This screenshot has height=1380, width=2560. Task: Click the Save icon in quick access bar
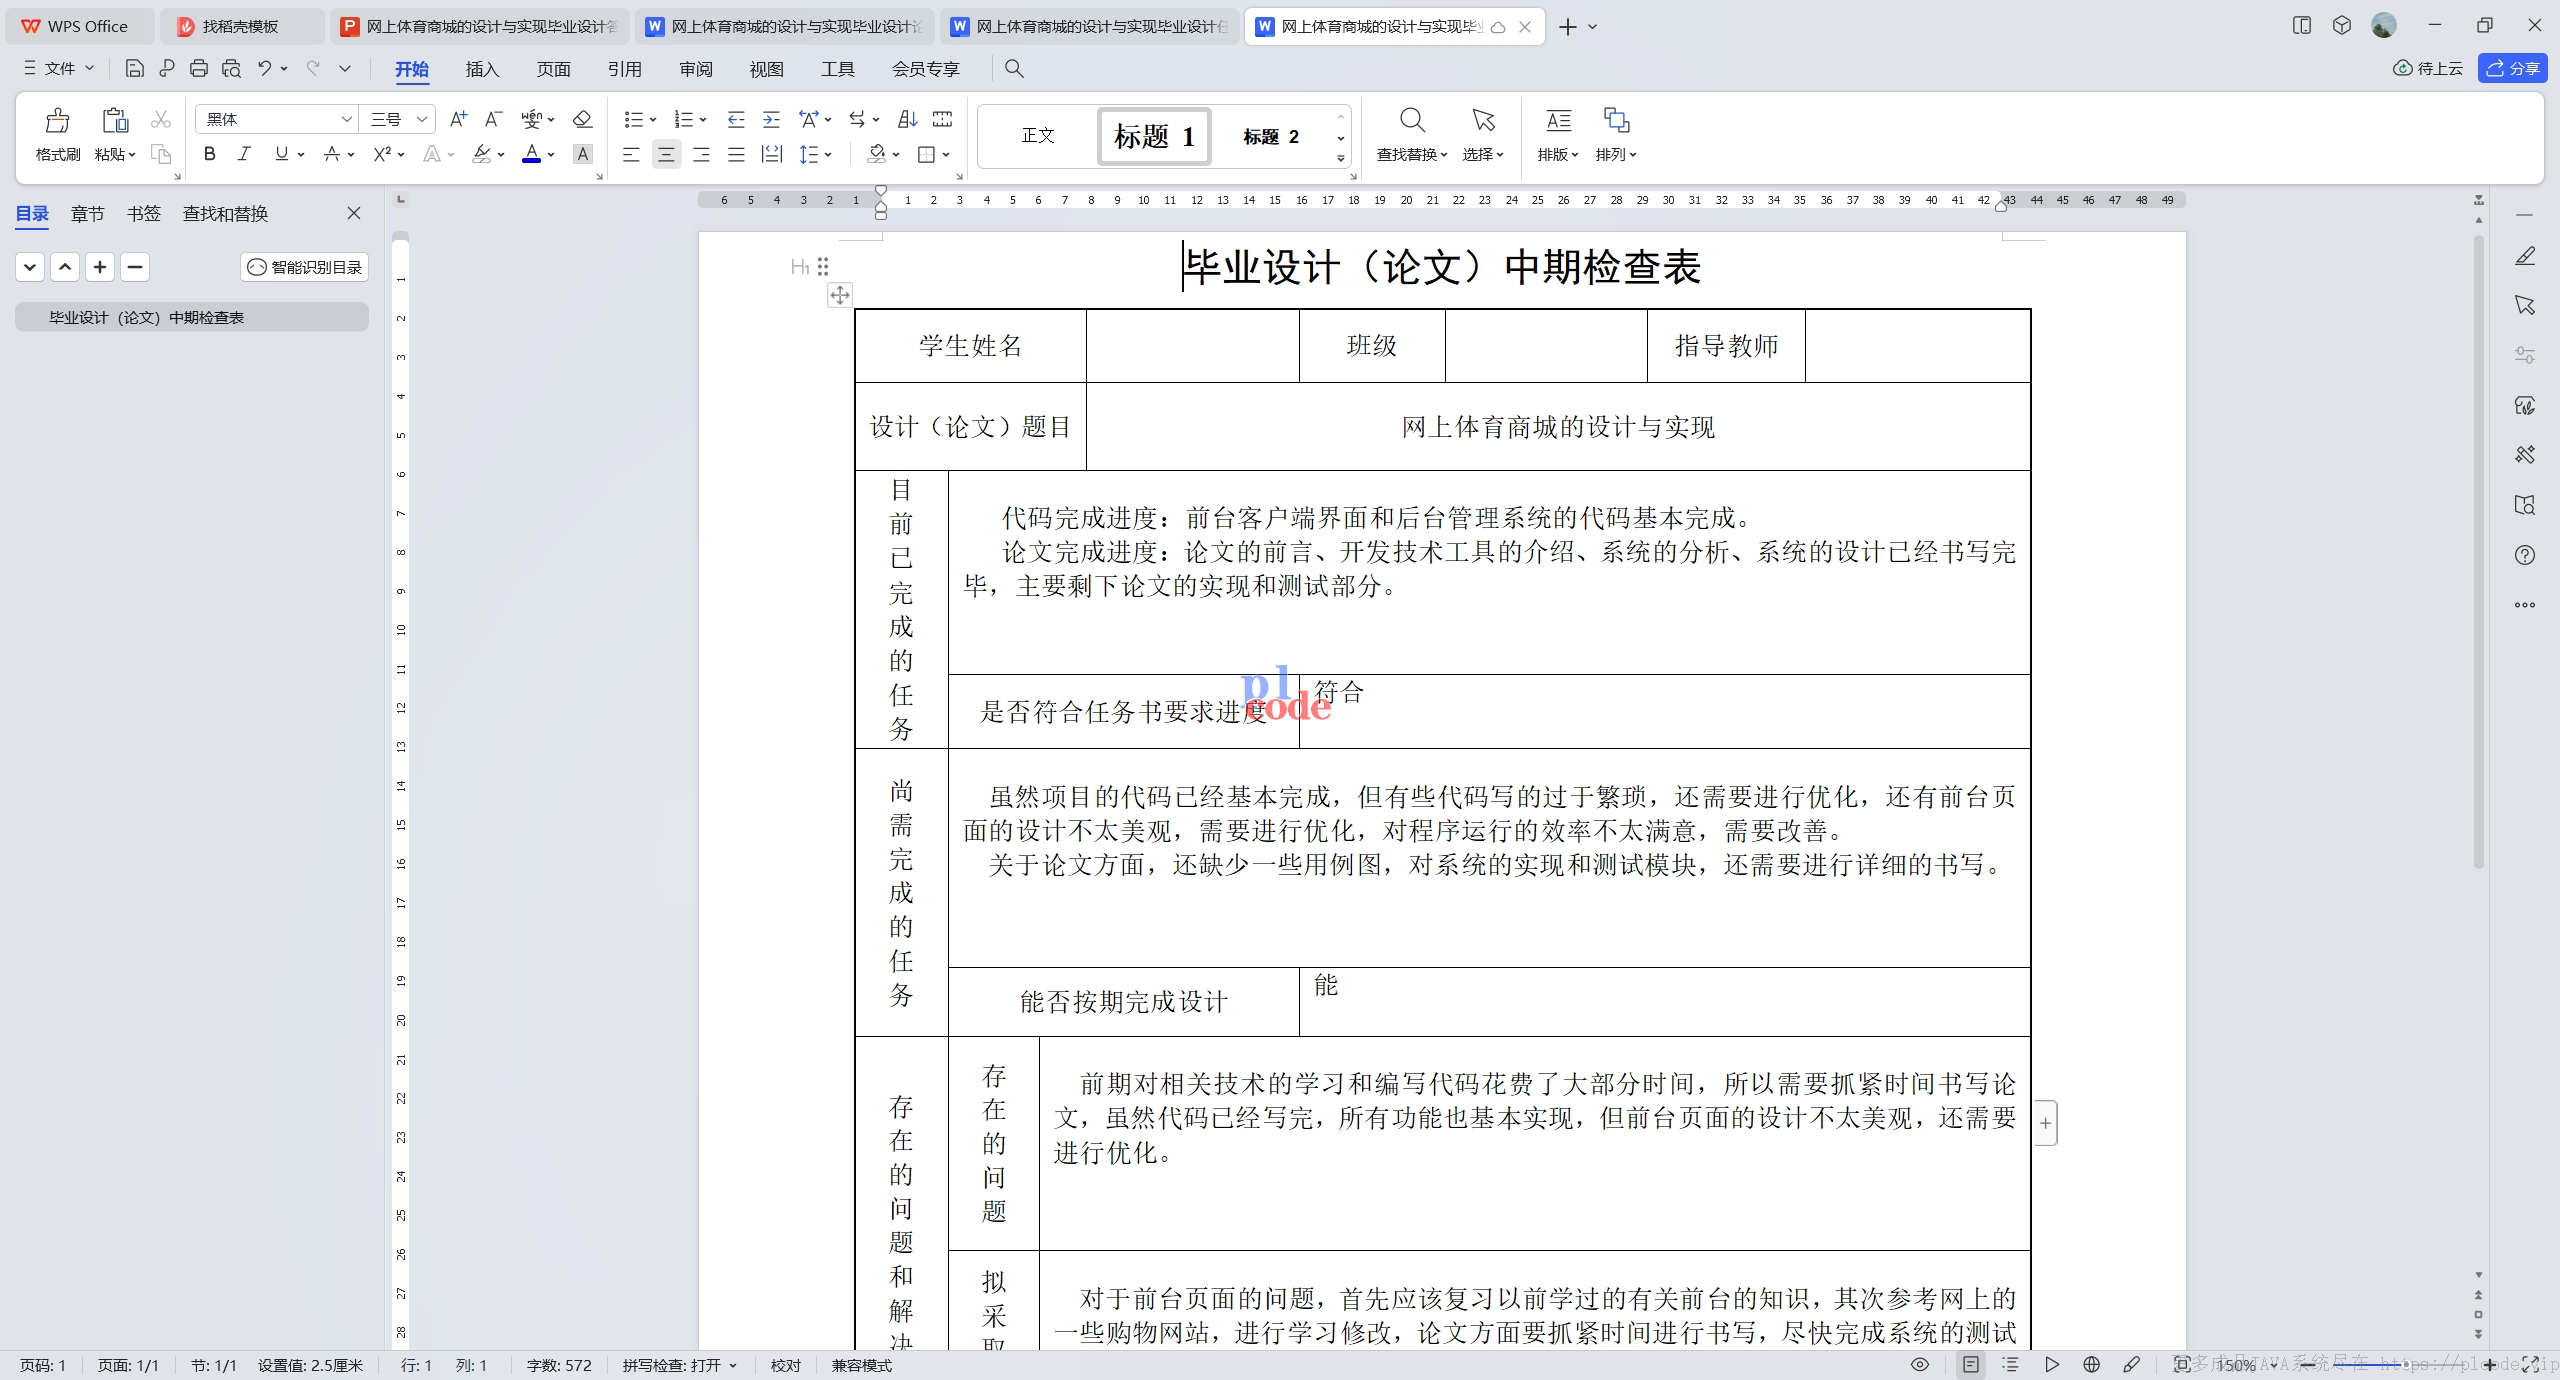(134, 68)
